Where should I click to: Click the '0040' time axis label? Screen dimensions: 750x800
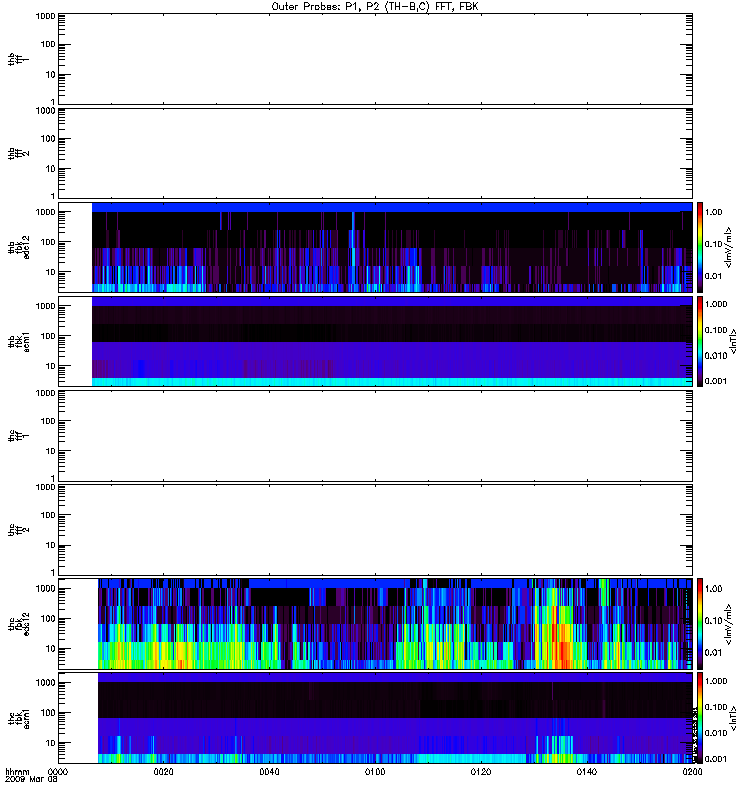click(269, 771)
